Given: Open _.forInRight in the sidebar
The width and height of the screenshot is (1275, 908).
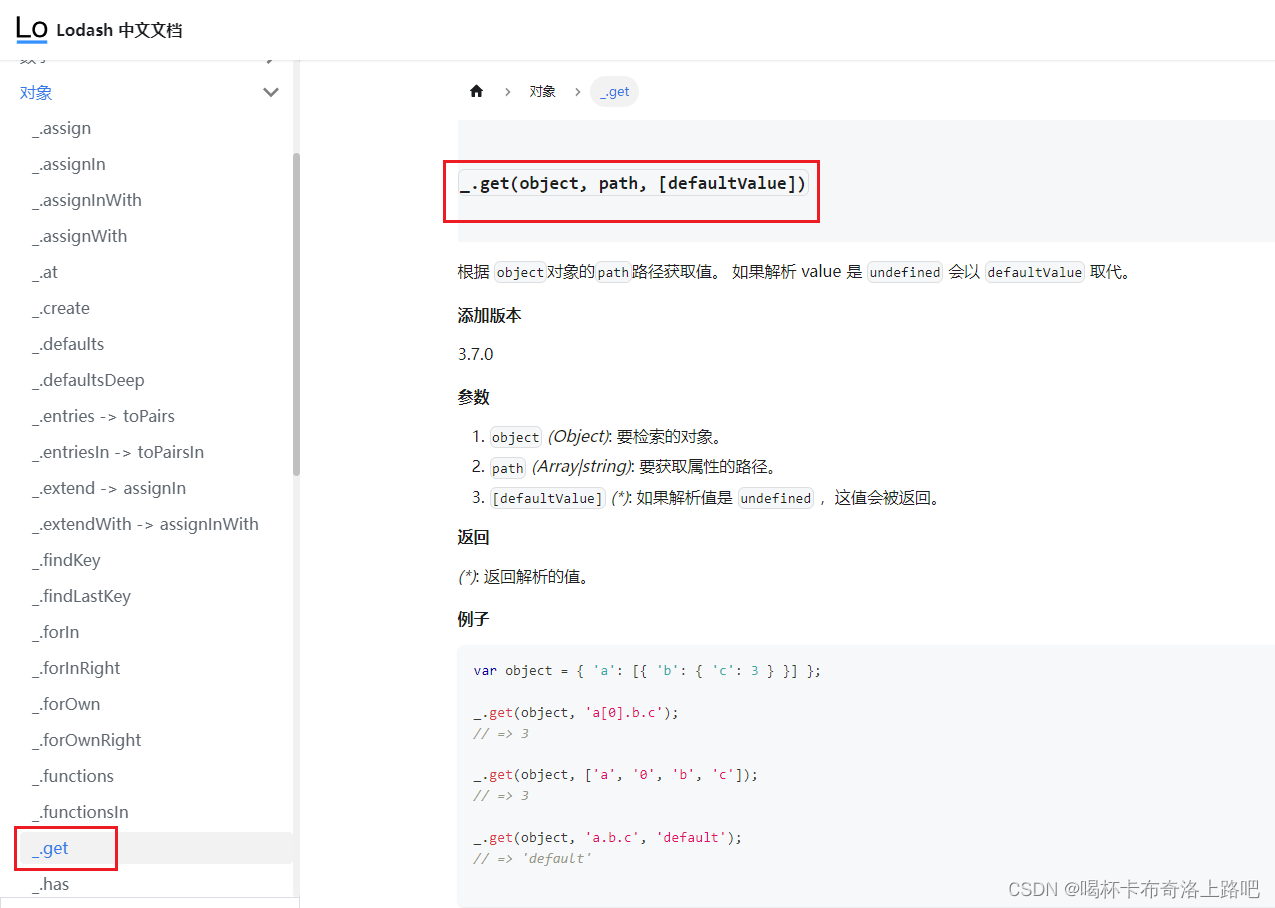Looking at the screenshot, I should (76, 668).
